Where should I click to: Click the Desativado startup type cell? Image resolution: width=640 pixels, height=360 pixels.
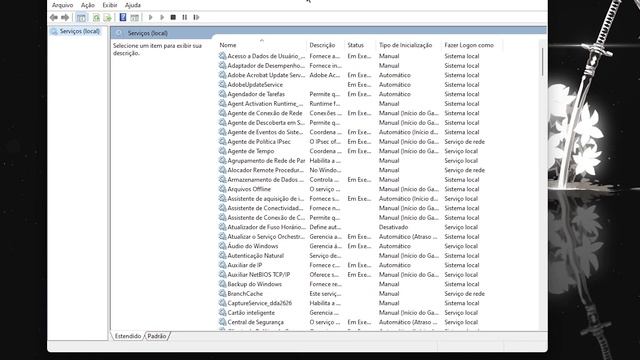click(393, 227)
